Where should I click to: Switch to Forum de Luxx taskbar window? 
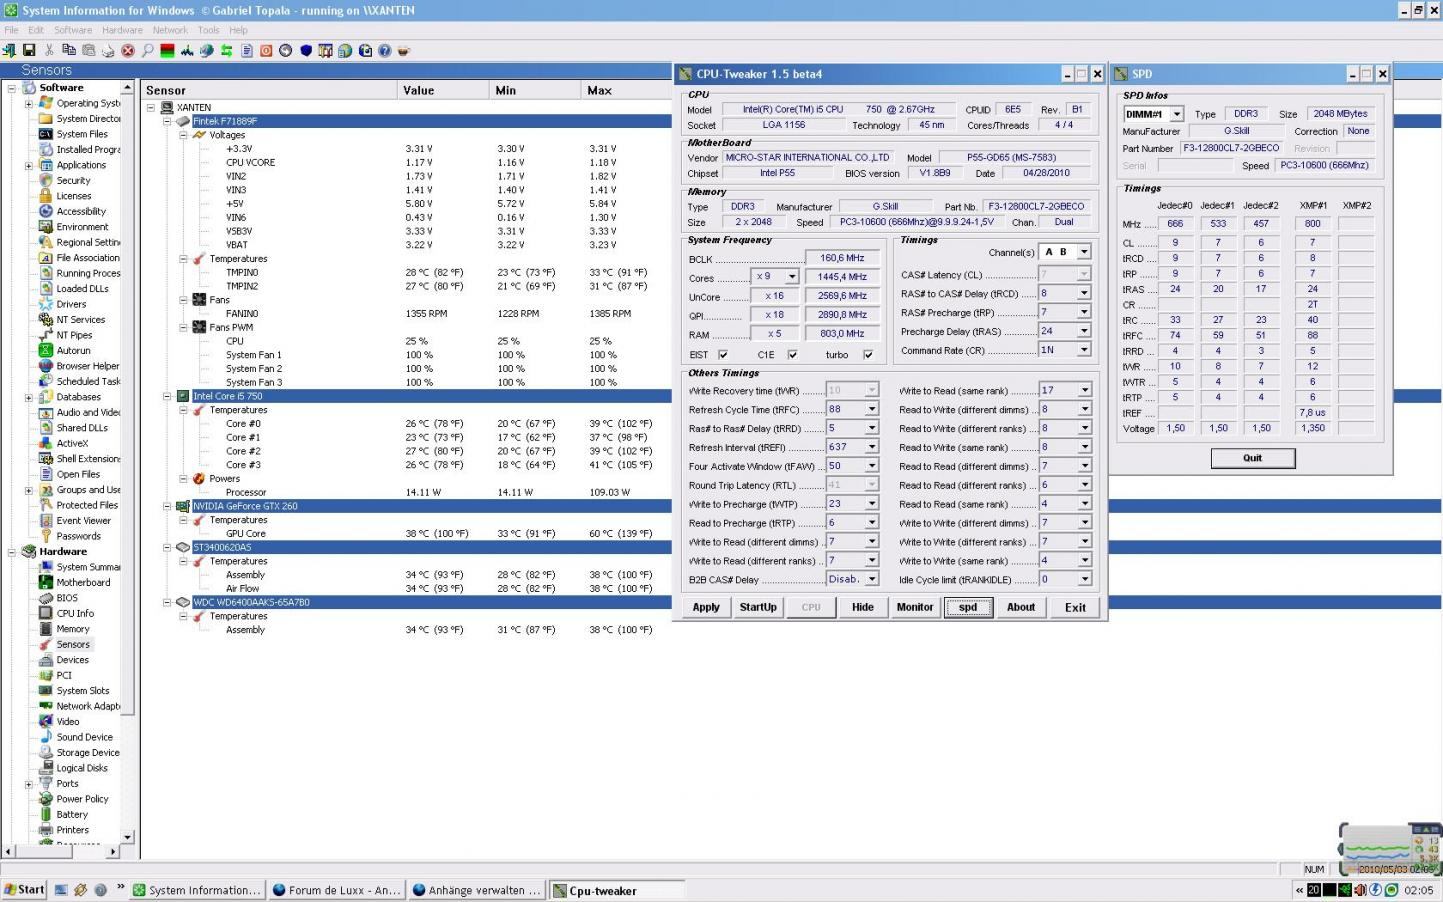click(337, 890)
